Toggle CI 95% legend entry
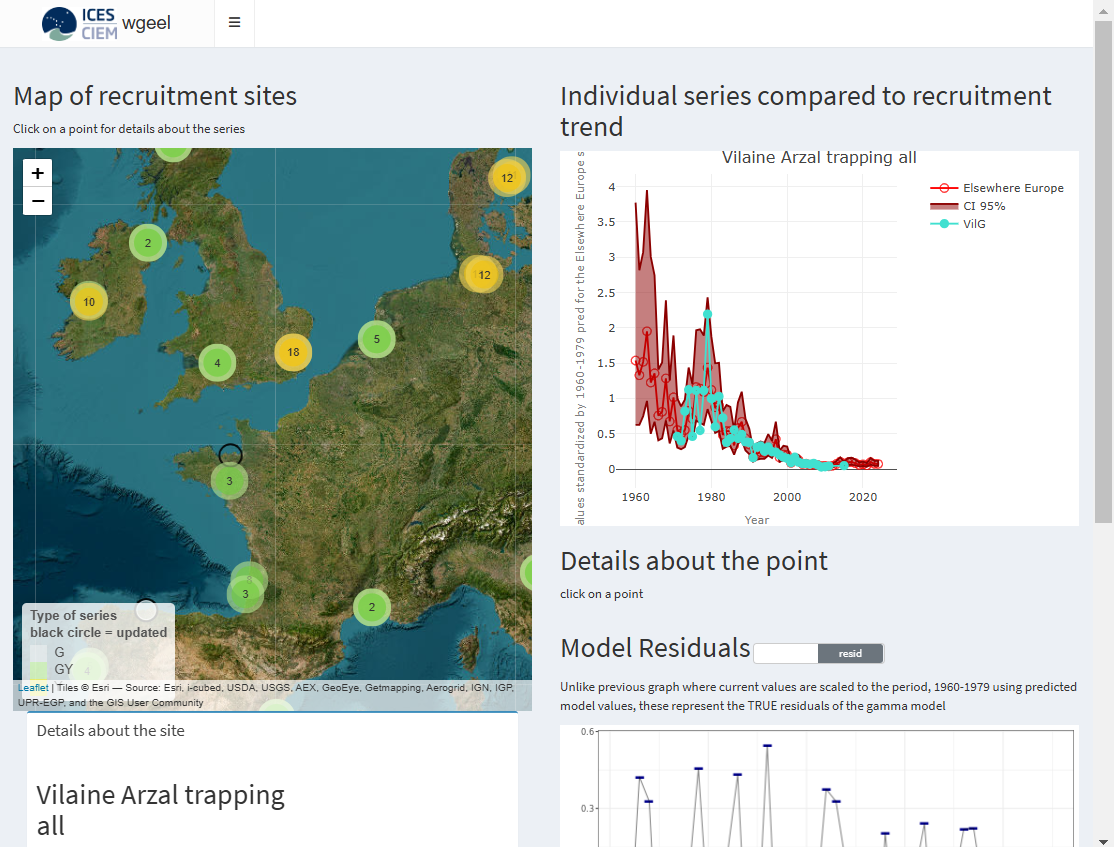This screenshot has width=1114, height=847. coord(983,206)
